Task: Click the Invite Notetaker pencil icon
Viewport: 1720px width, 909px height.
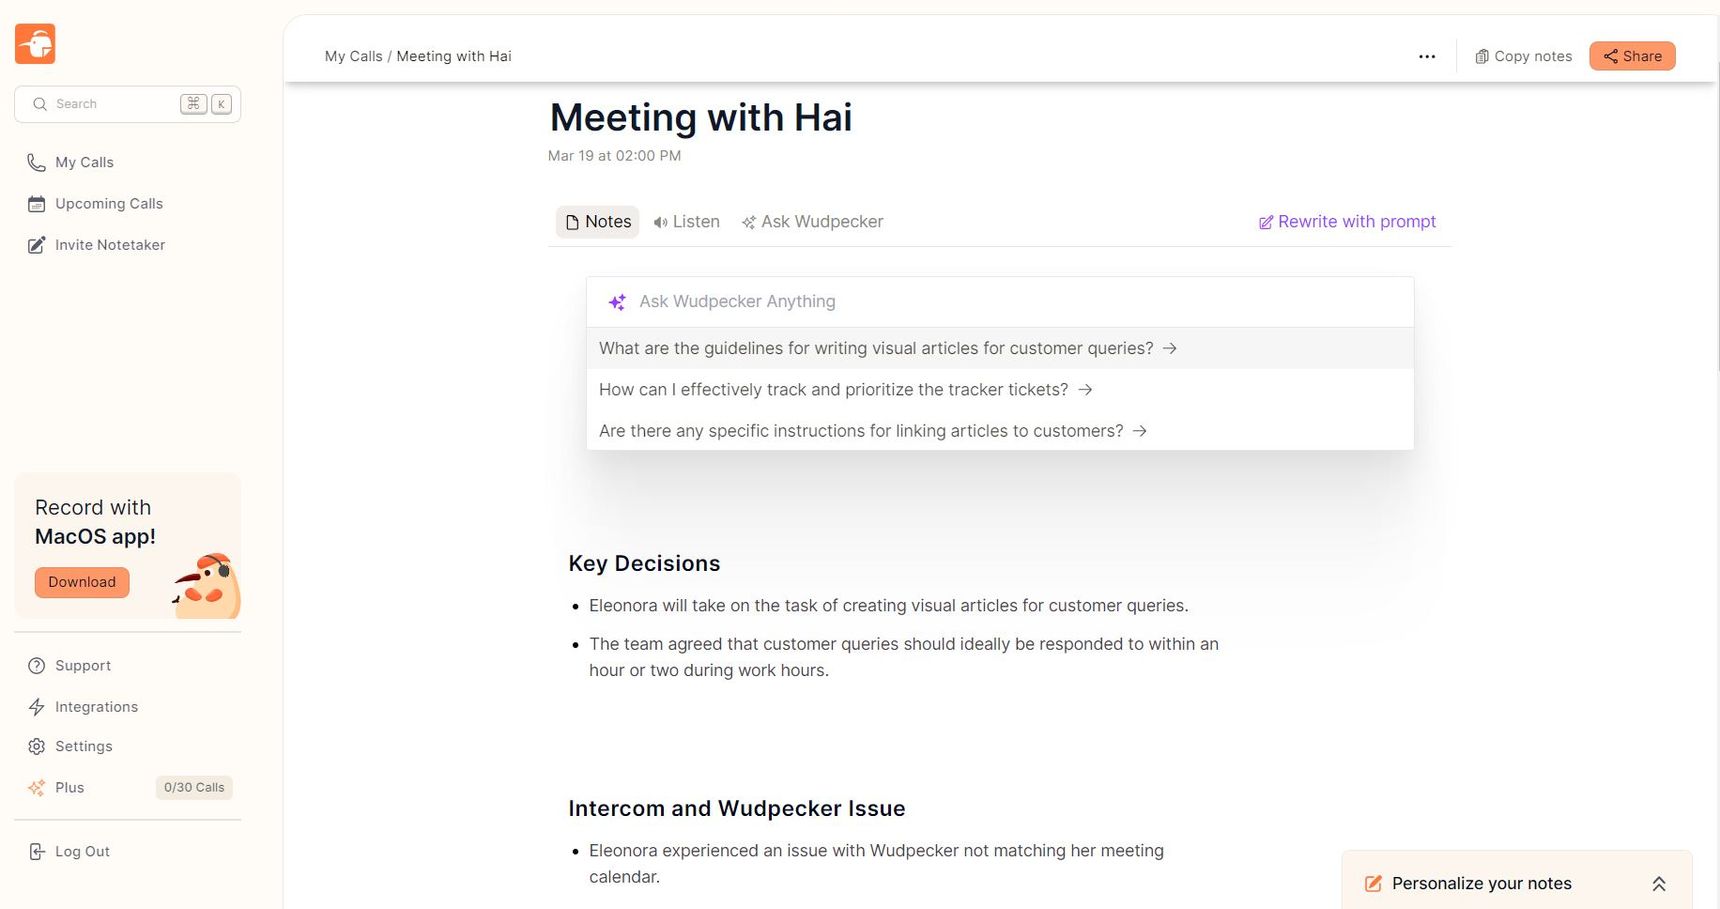Action: (x=36, y=245)
